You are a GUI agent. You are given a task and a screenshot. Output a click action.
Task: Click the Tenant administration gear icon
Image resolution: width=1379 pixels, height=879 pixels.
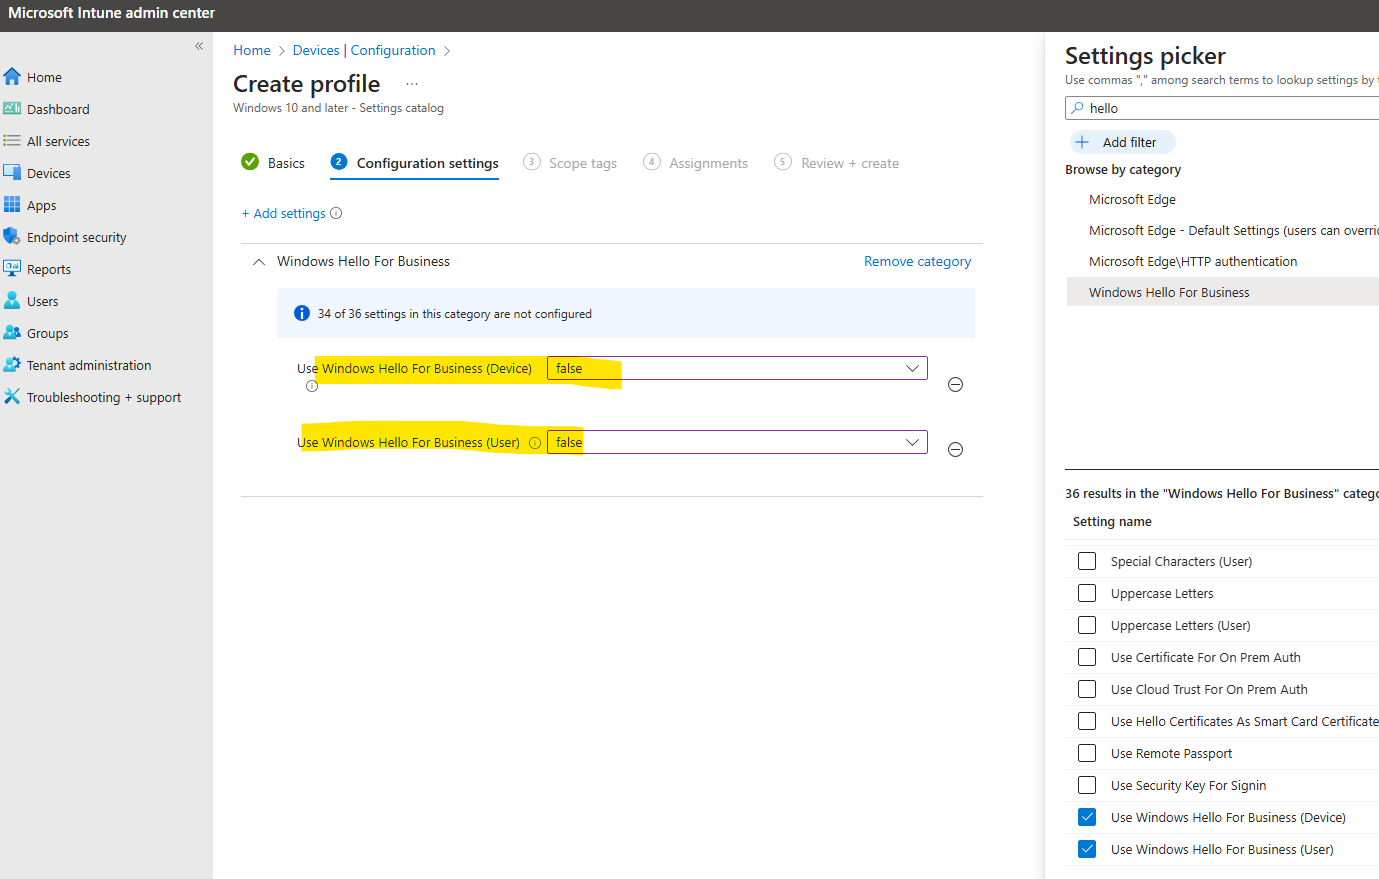coord(12,365)
